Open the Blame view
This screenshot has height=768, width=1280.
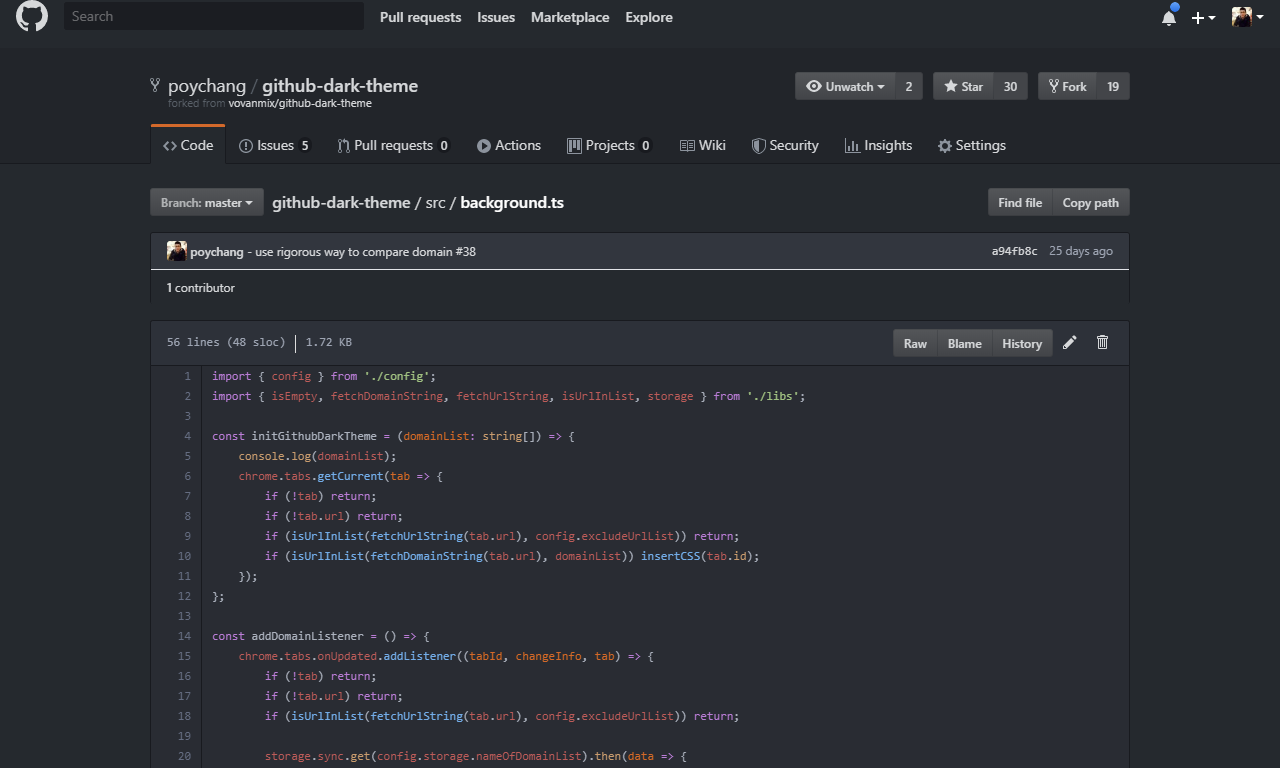(x=964, y=343)
